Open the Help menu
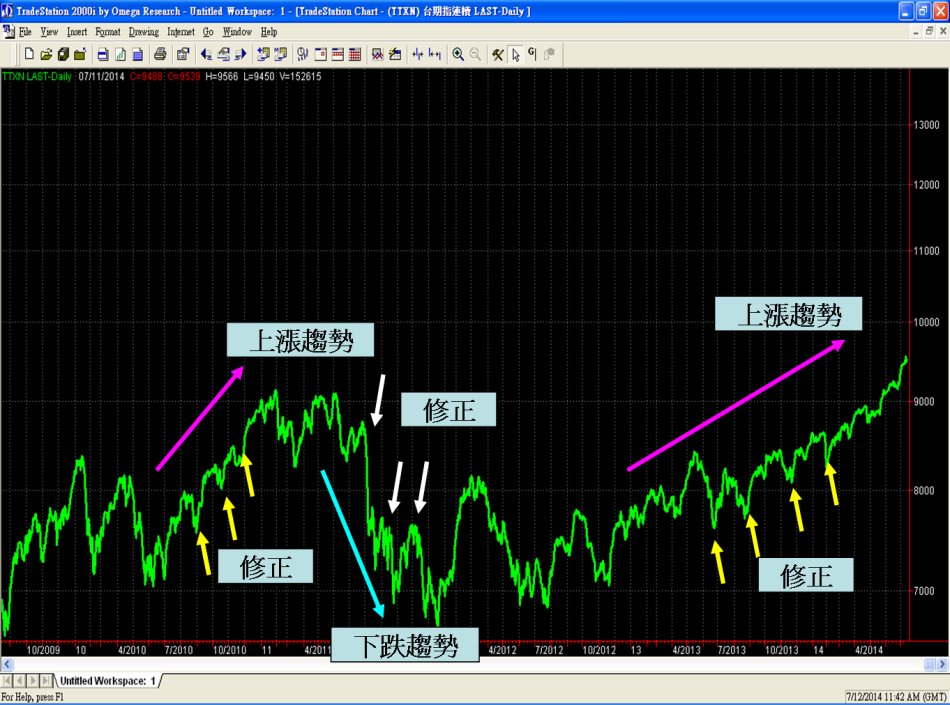Screen dimensions: 950x705 point(269,32)
